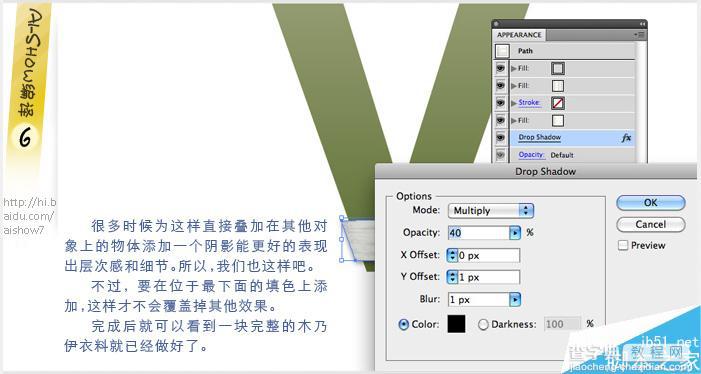
Task: Open the Opacity value arrow popup
Action: point(515,233)
